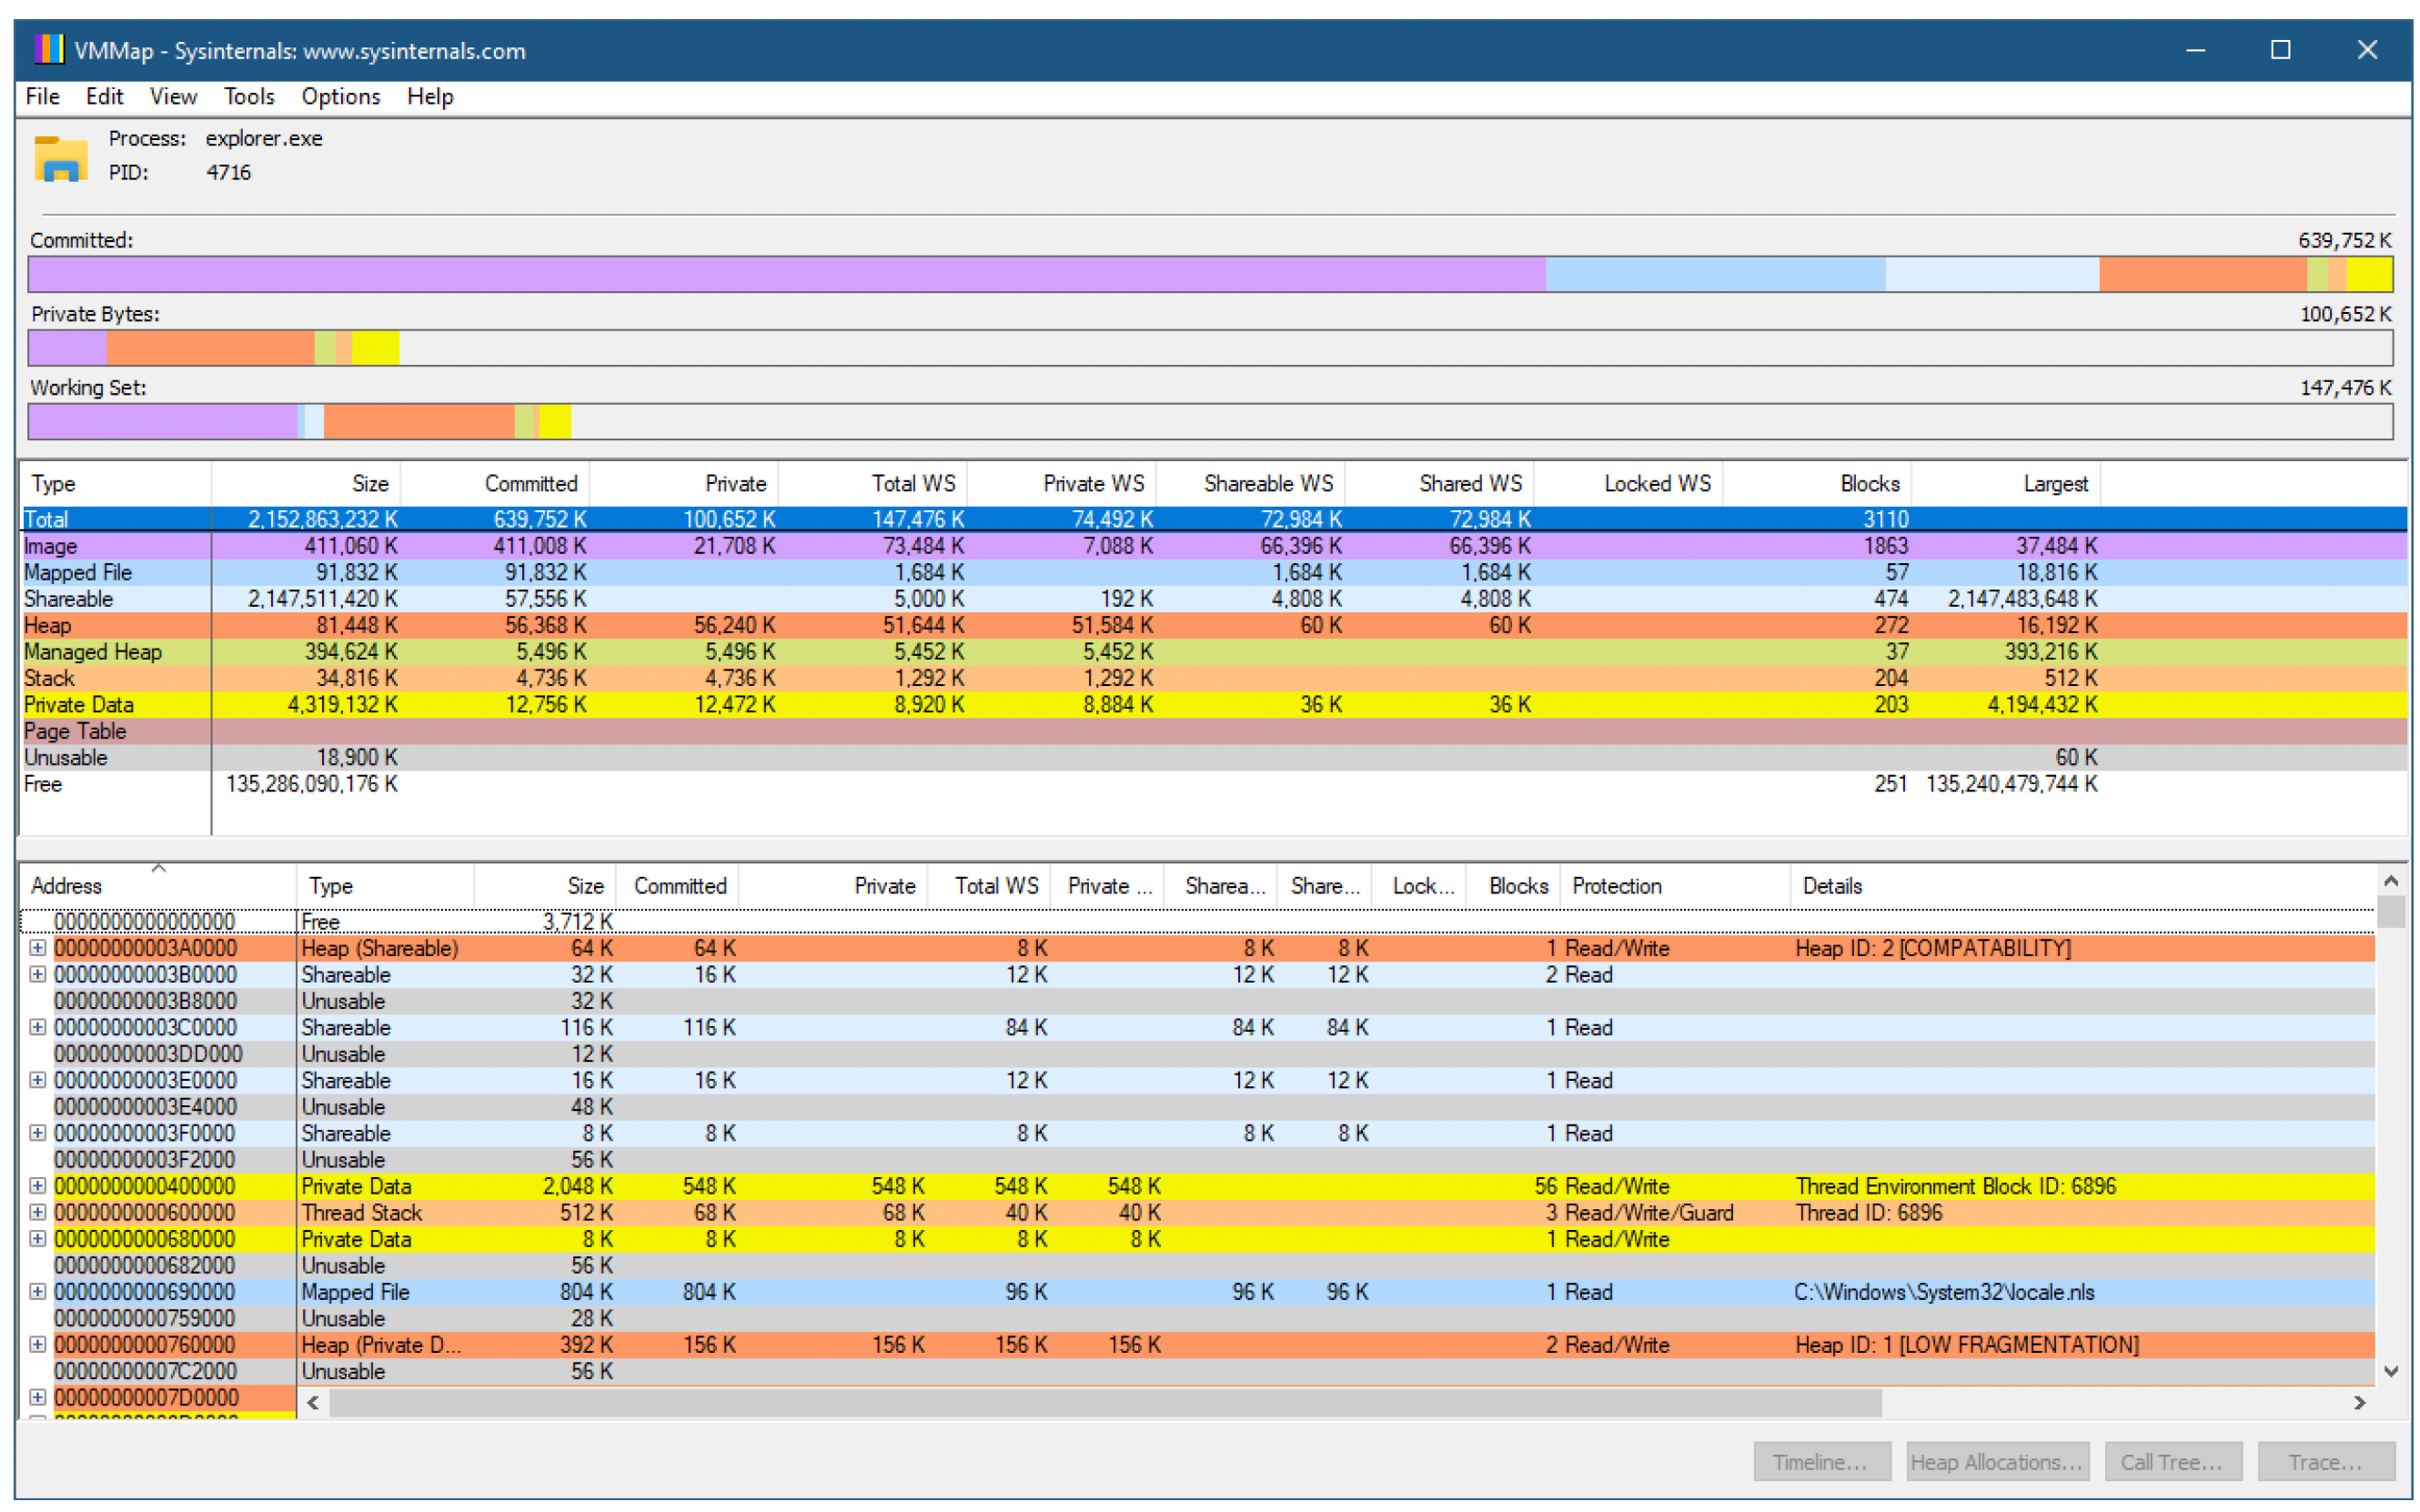Click the details list scroll down arrow
This screenshot has width=2420, height=1512.
pyautogui.click(x=2390, y=1371)
